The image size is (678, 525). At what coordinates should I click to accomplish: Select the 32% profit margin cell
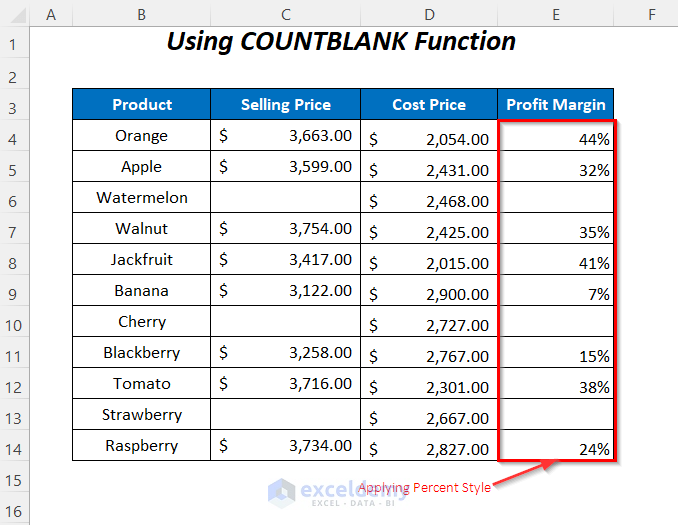[x=556, y=166]
